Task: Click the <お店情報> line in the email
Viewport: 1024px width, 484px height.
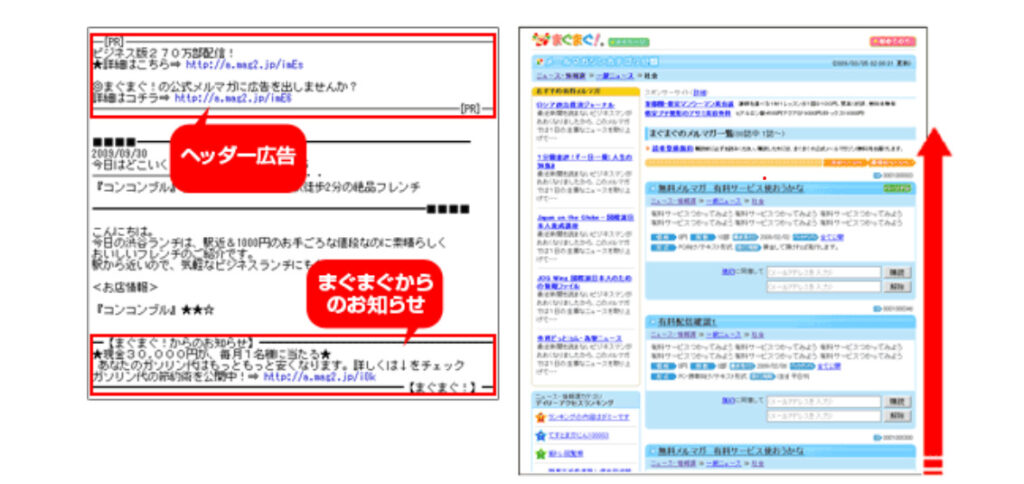Action: [x=125, y=286]
